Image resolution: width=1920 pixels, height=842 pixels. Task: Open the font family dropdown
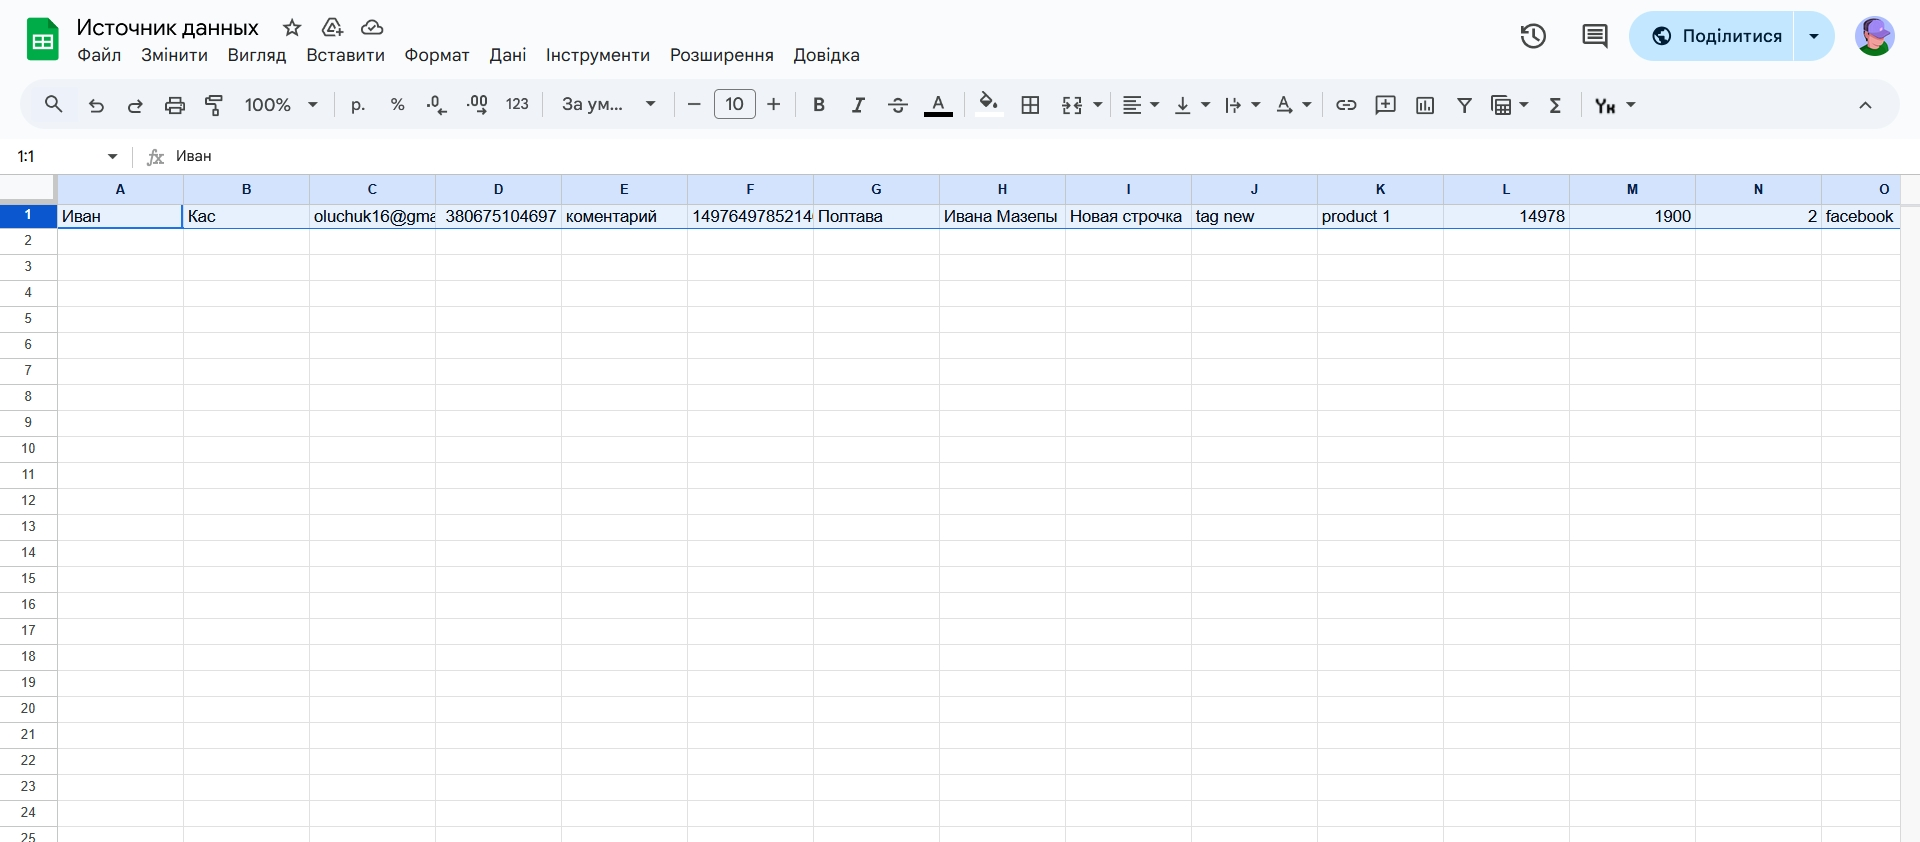(x=608, y=105)
